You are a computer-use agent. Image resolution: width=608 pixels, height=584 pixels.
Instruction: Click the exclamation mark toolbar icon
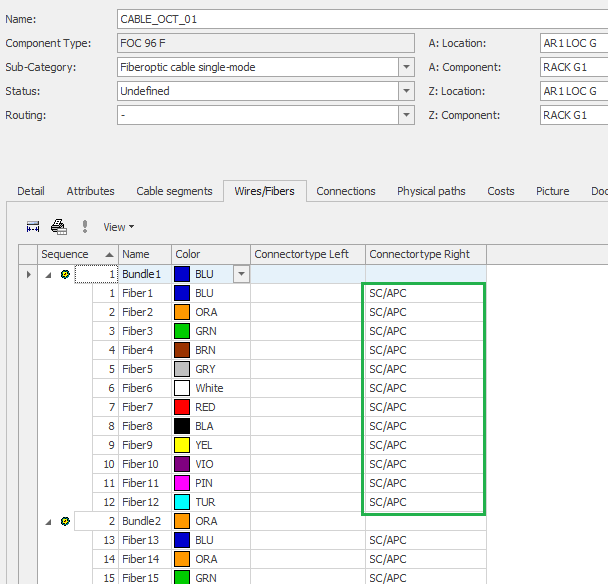click(85, 226)
